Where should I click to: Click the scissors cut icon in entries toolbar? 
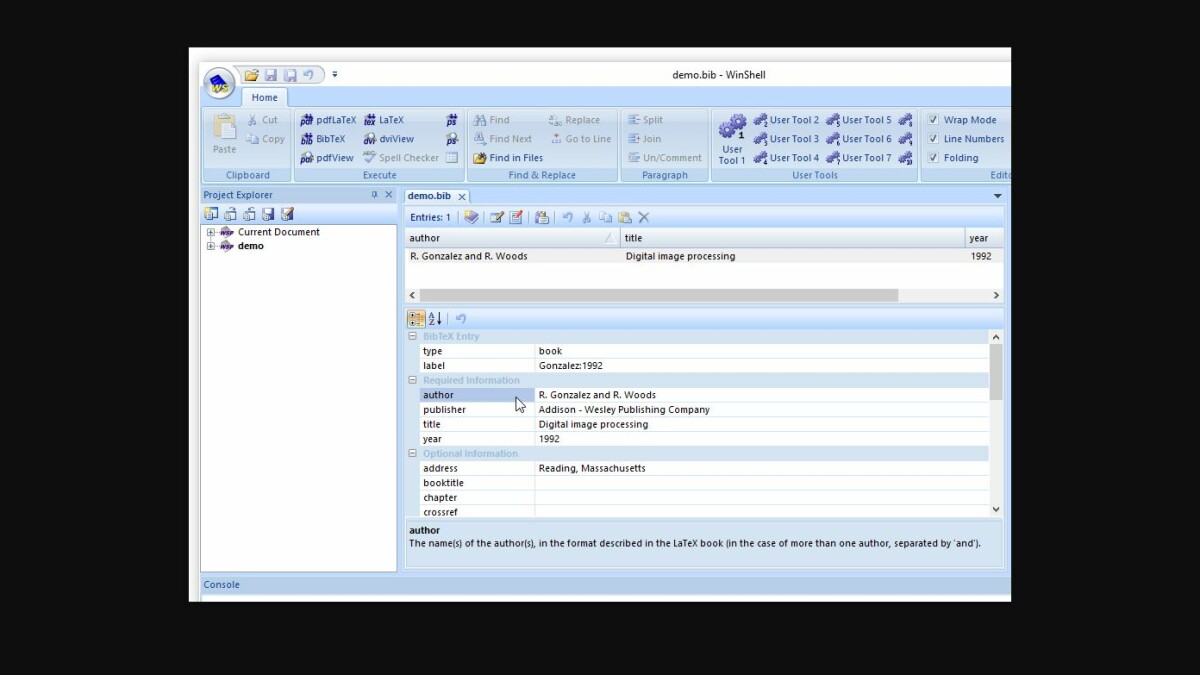pos(587,217)
